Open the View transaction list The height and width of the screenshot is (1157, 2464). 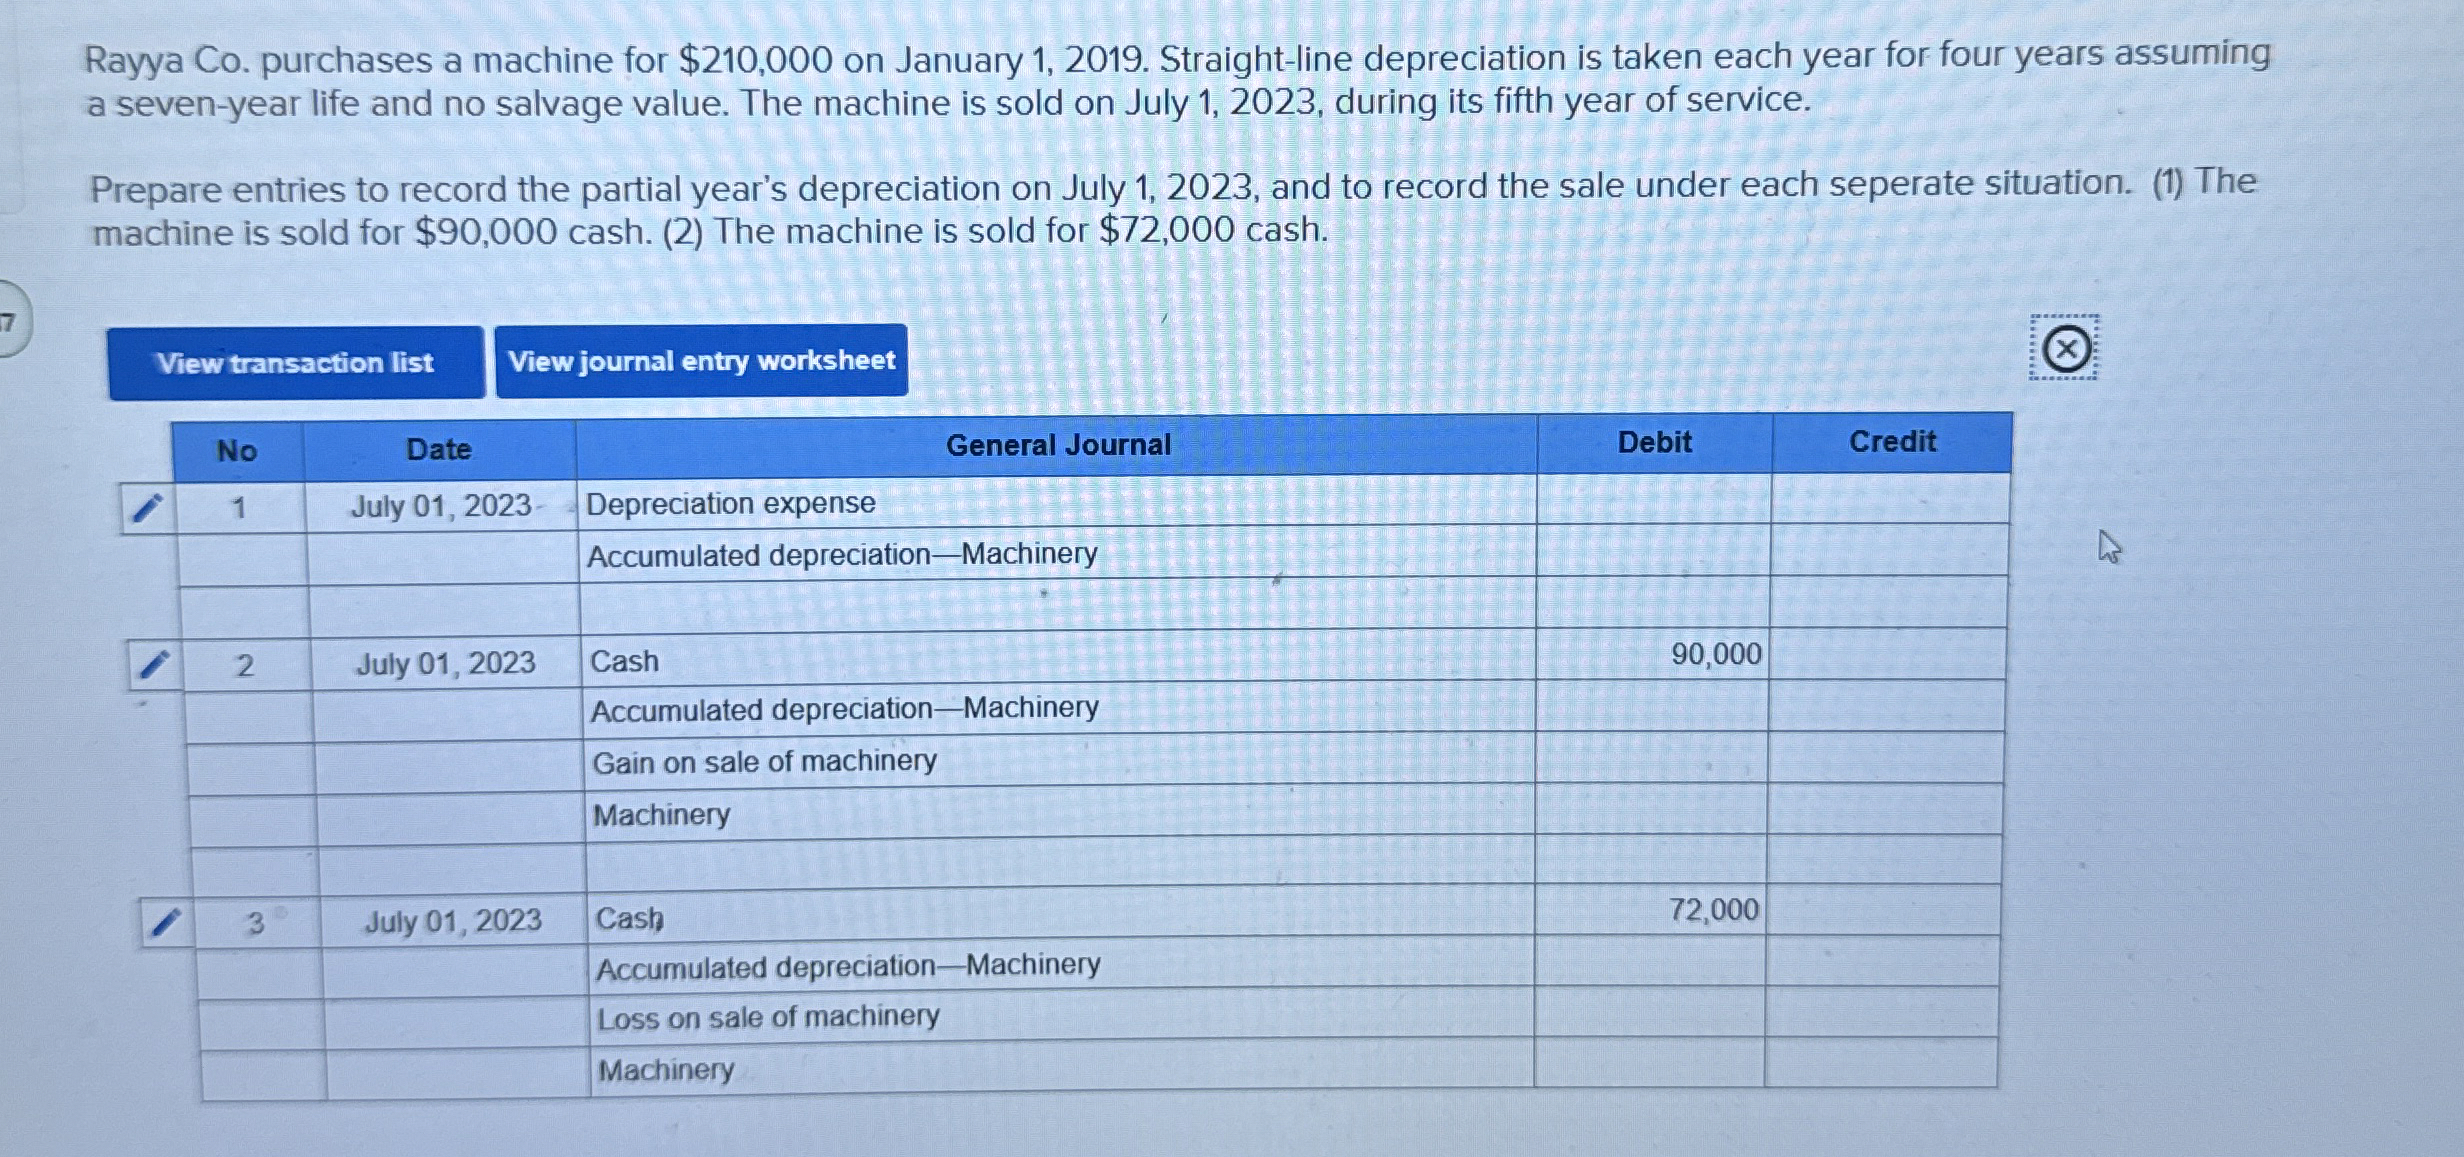pyautogui.click(x=294, y=363)
